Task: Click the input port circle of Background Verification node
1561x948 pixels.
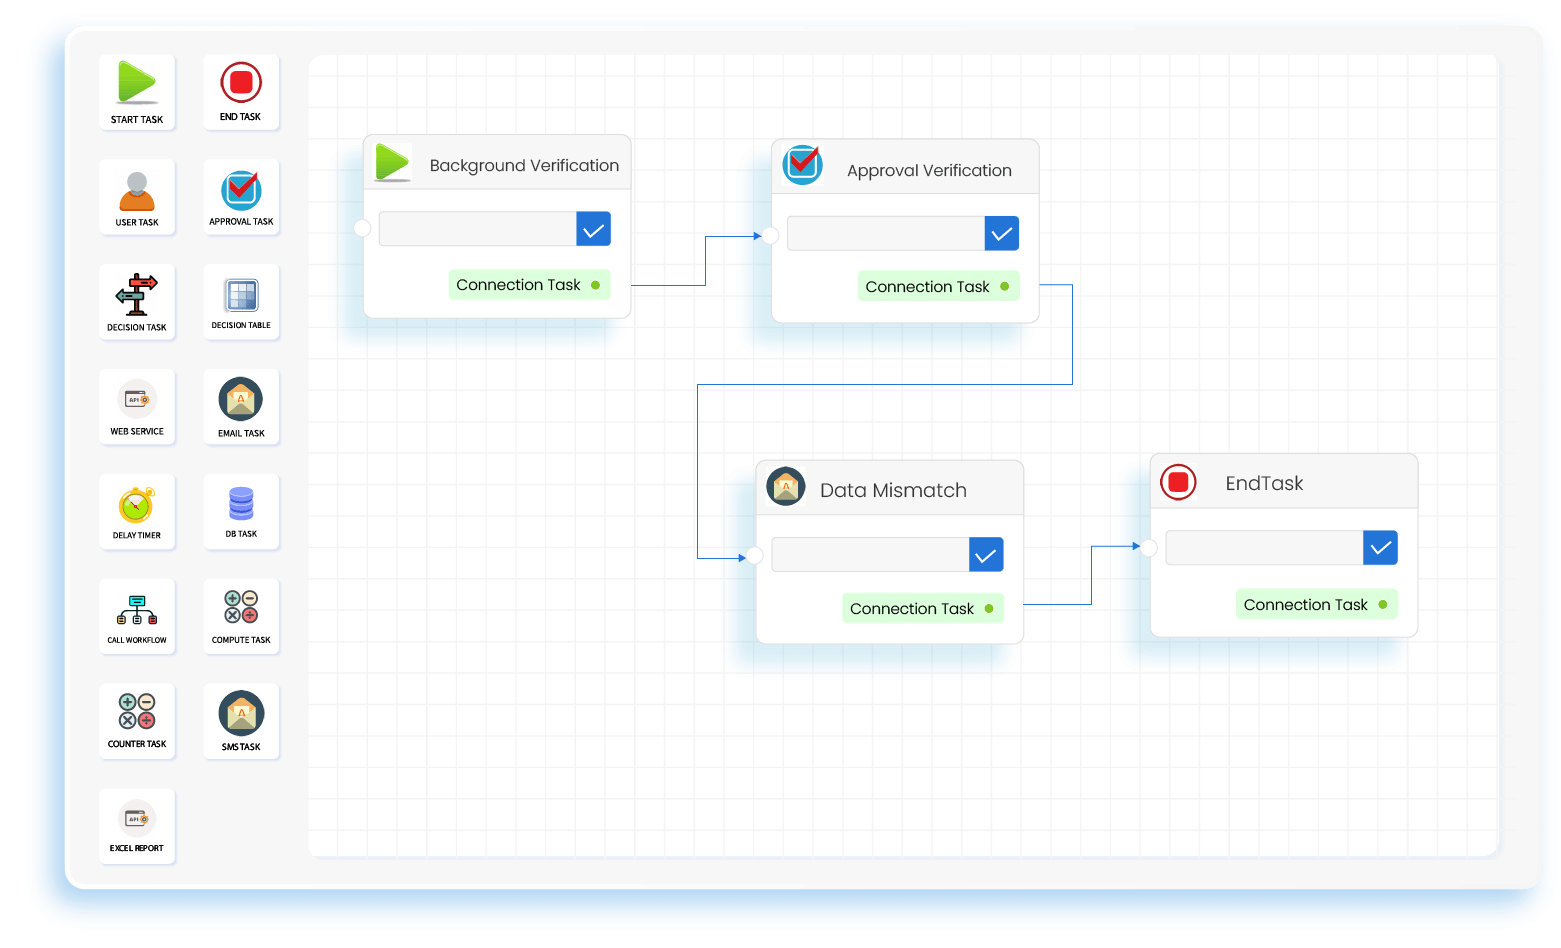Action: (362, 229)
